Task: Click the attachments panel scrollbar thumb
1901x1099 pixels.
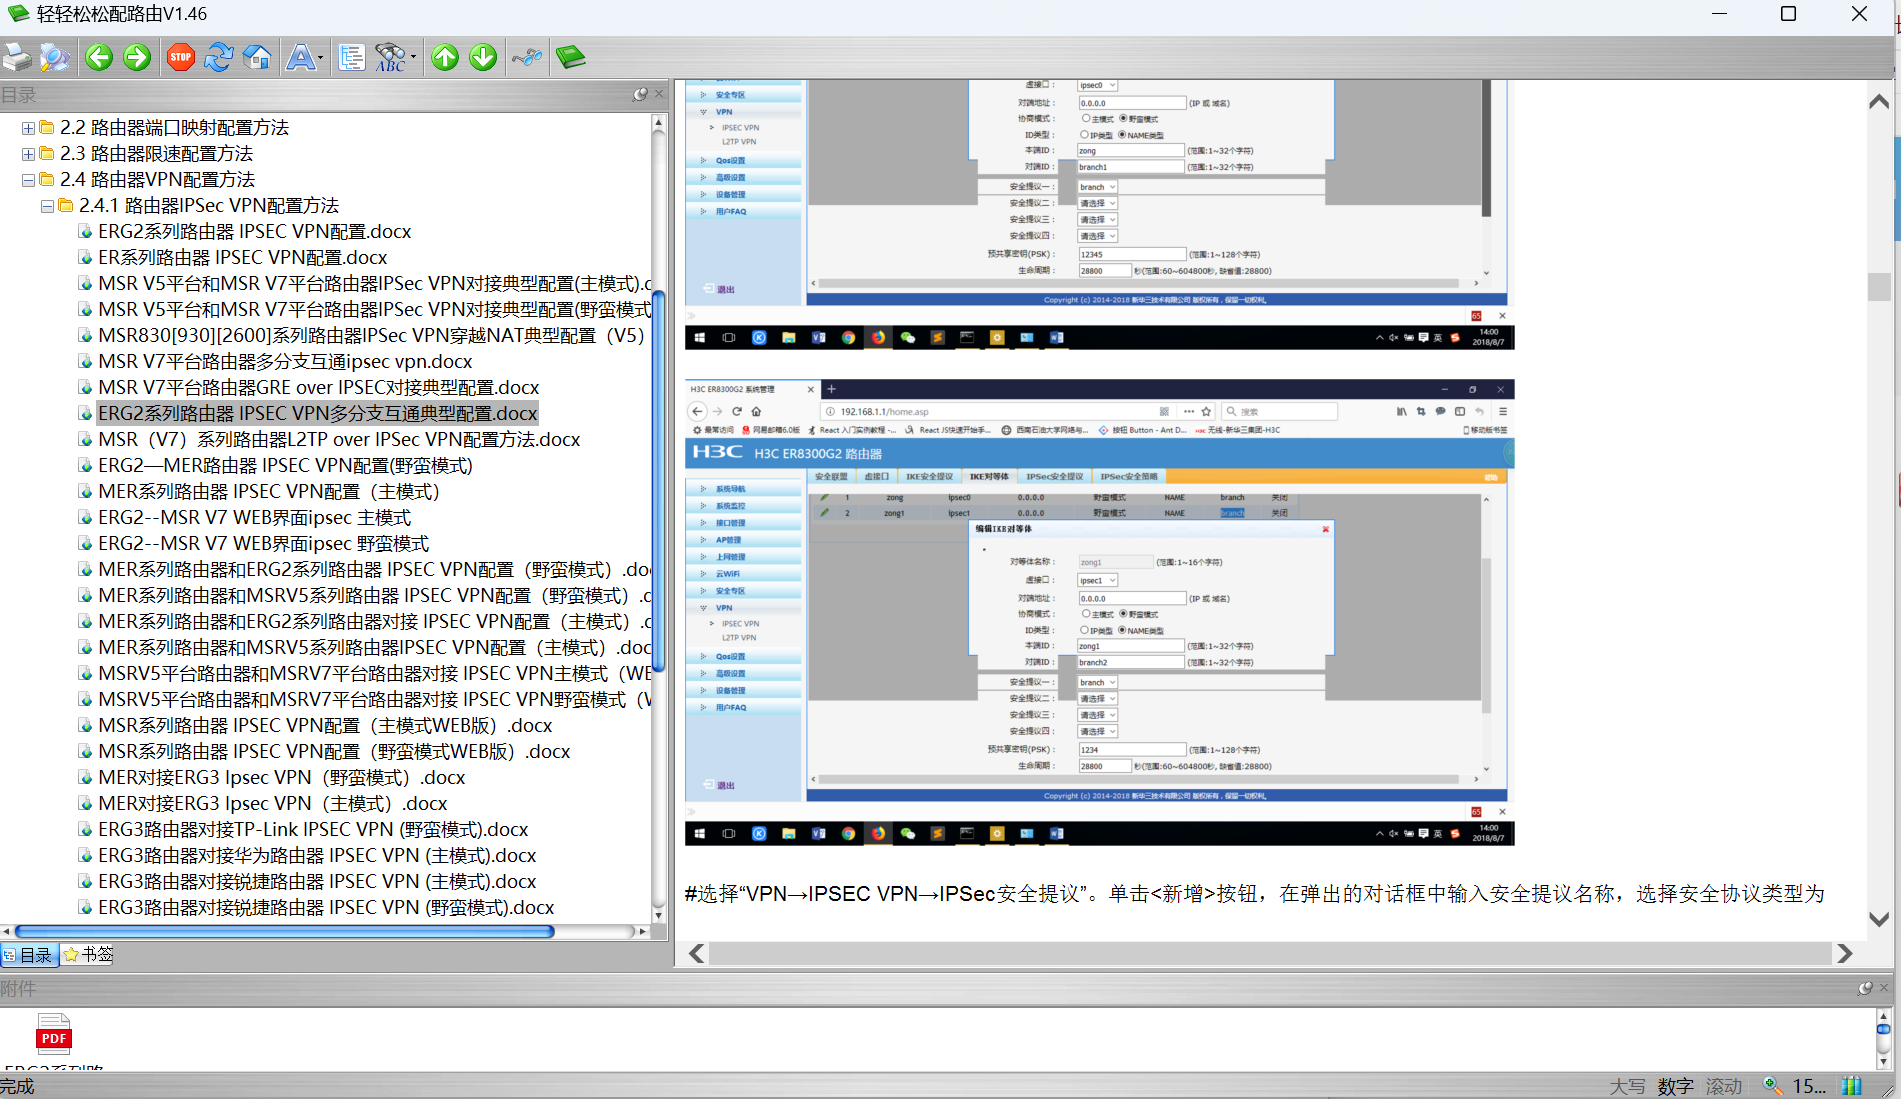Action: 1883,1029
